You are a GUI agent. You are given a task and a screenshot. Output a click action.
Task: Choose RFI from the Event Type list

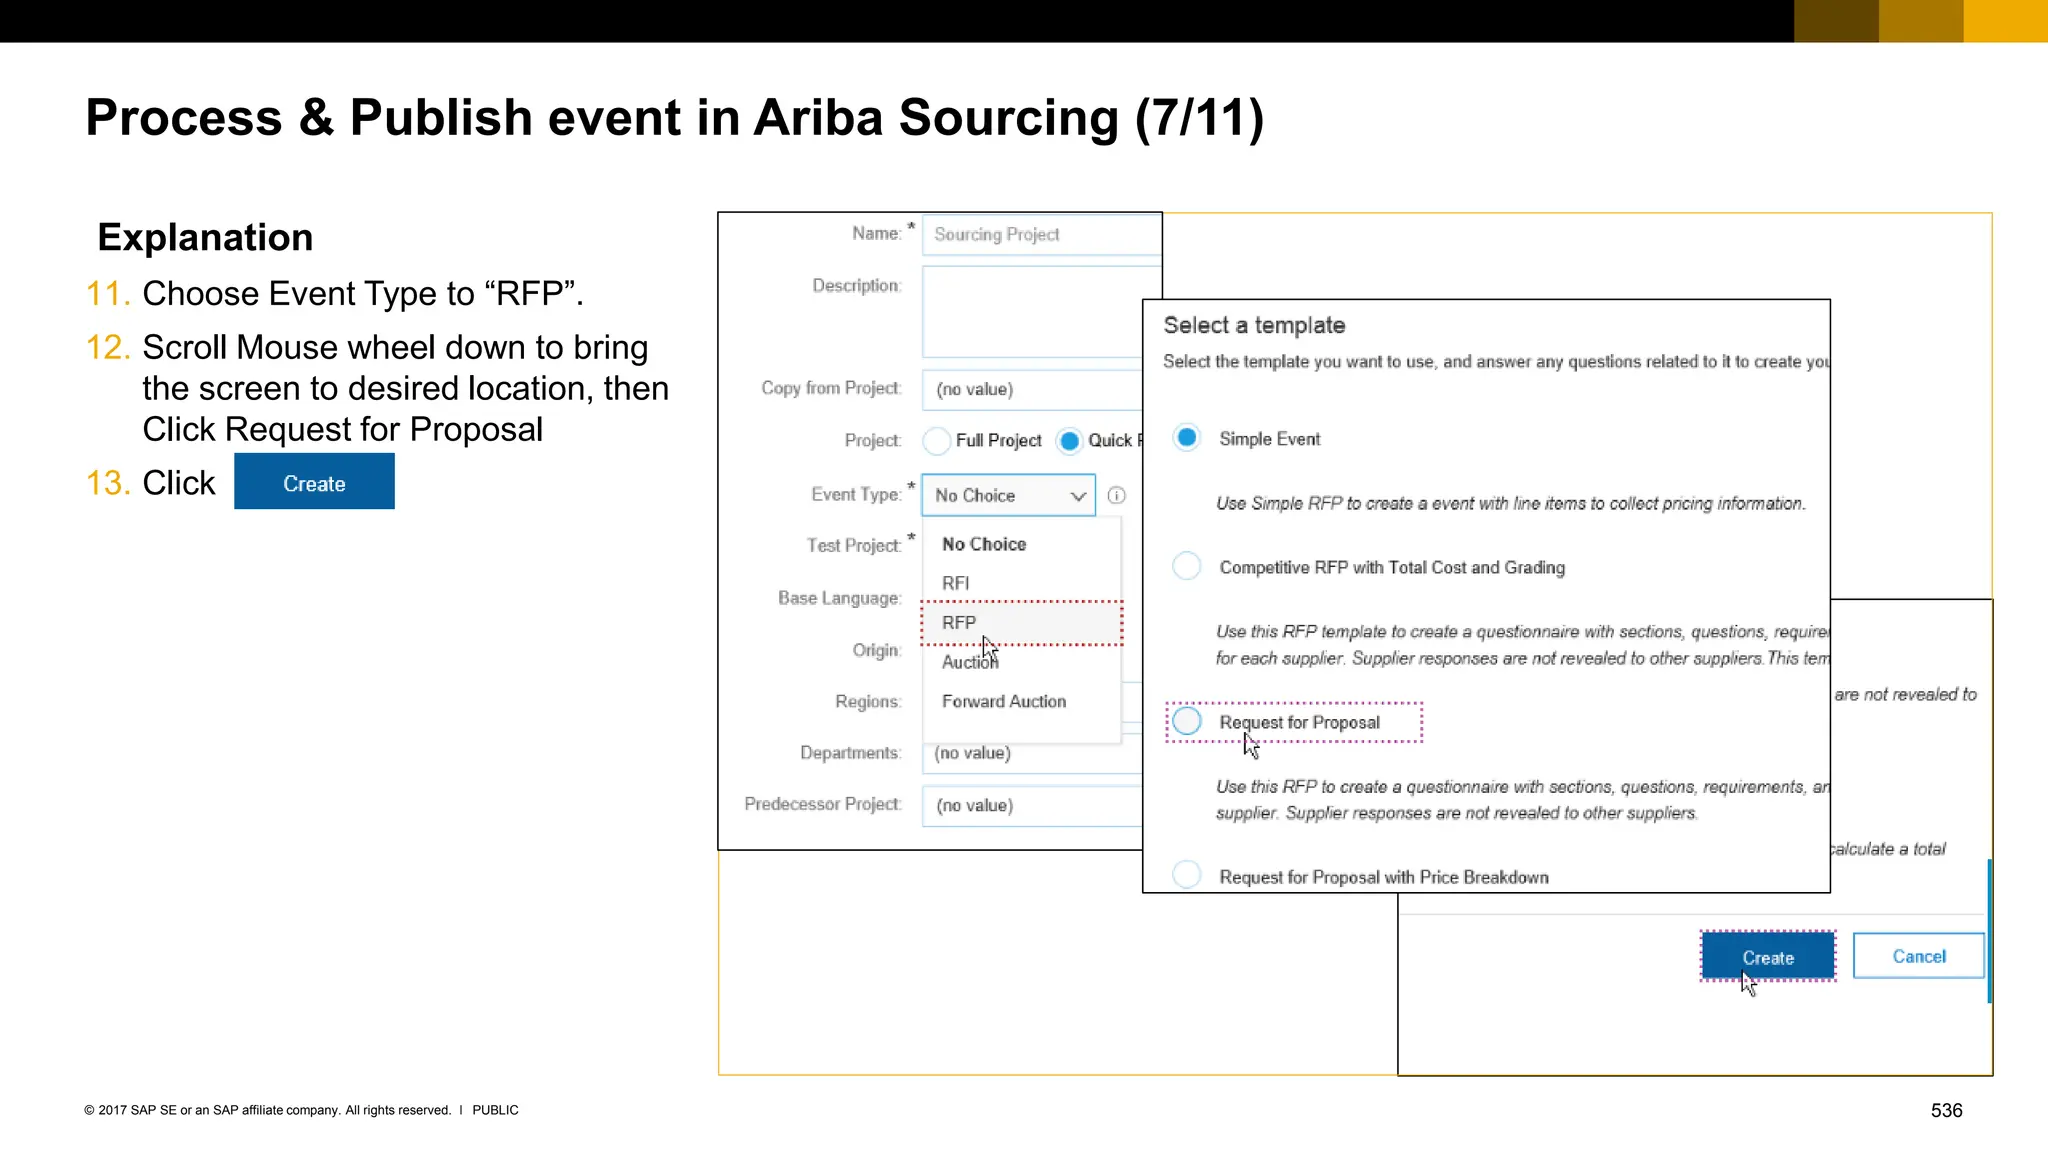pos(955,583)
